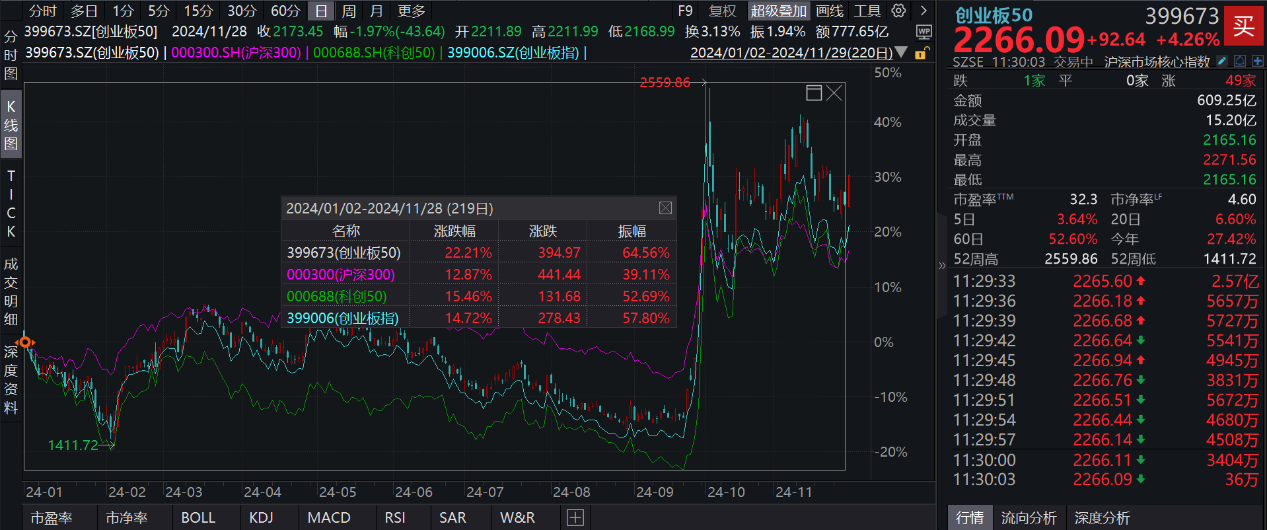The height and width of the screenshot is (530, 1267).
Task: Toggle 超级叠加 overlay mode
Action: point(779,11)
